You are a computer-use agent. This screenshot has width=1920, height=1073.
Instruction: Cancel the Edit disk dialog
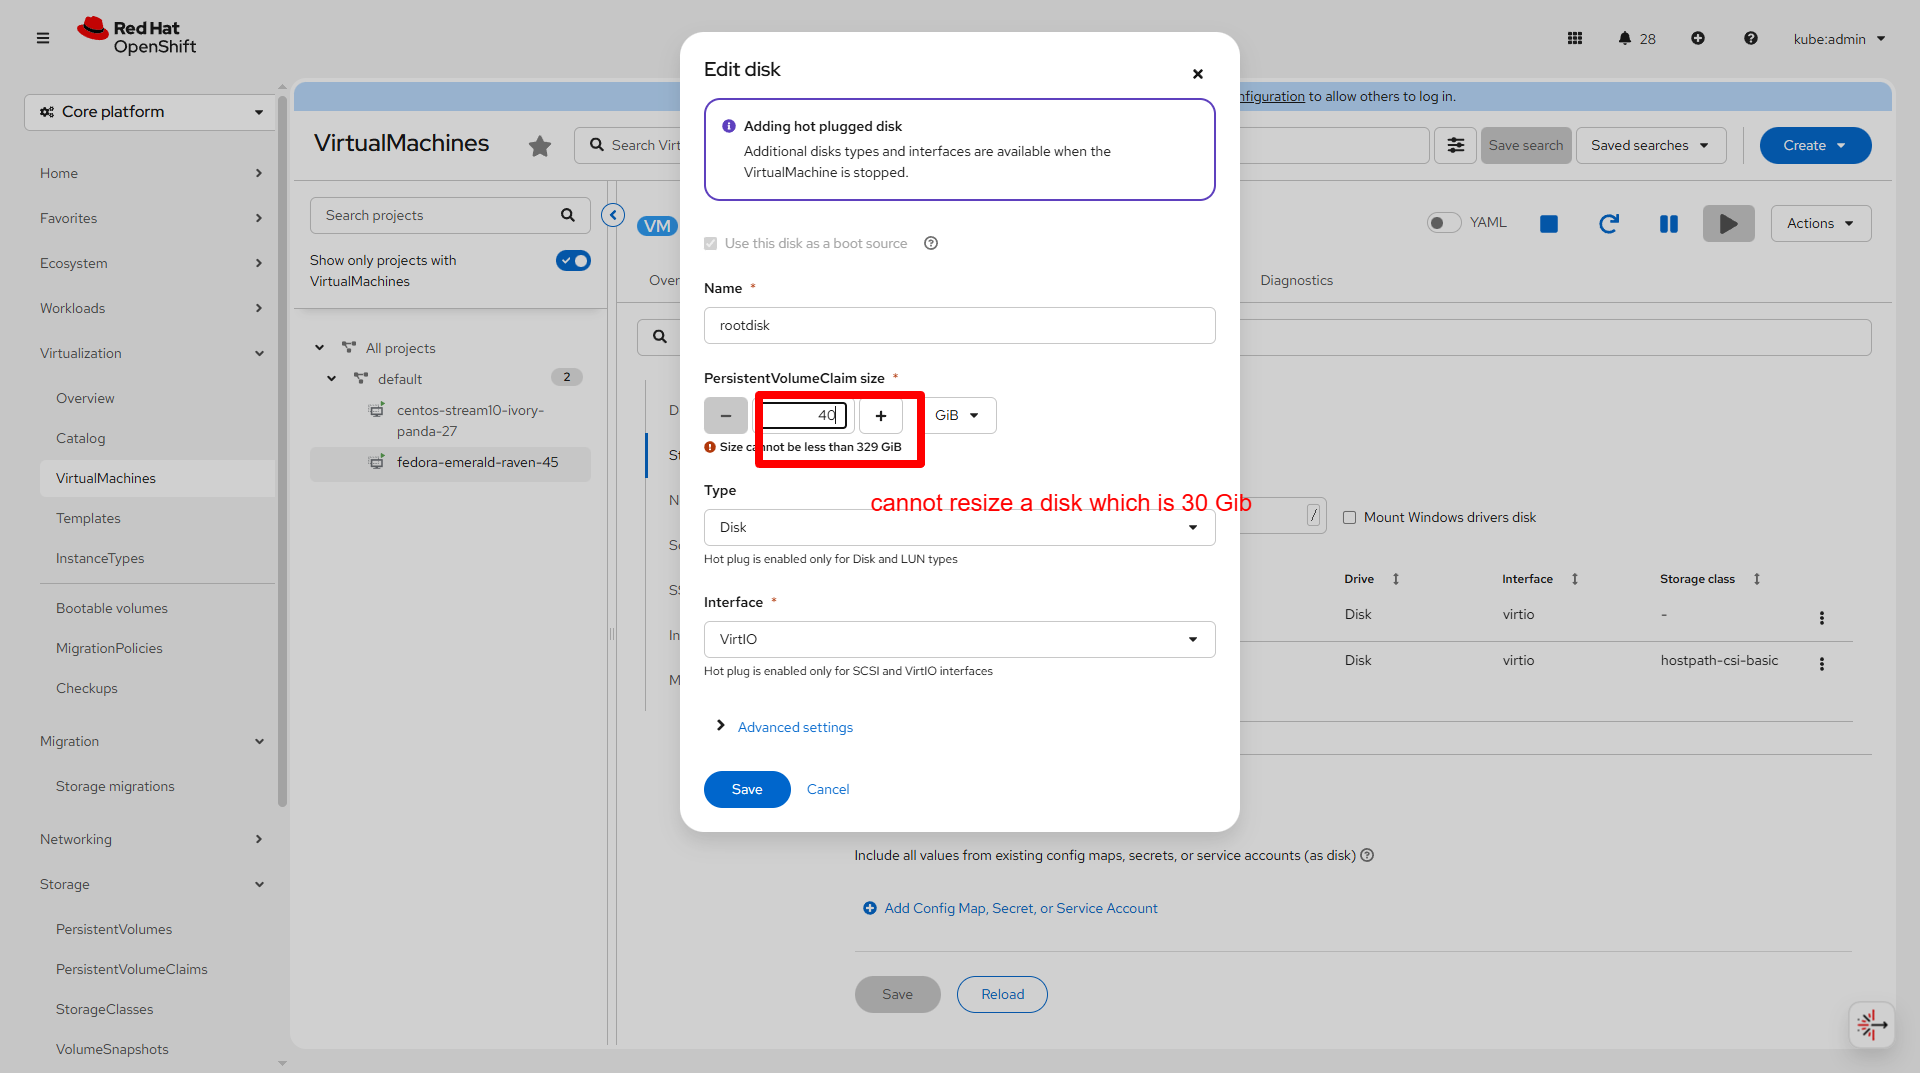click(x=828, y=789)
